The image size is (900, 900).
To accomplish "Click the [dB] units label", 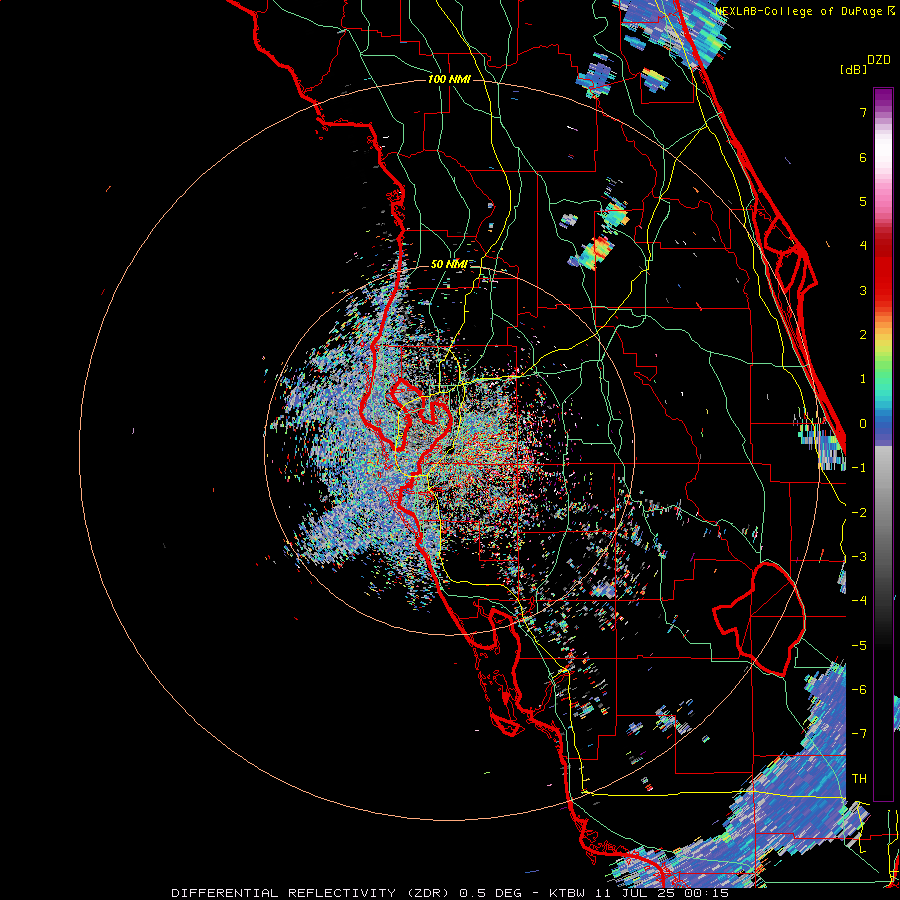I will tap(853, 69).
